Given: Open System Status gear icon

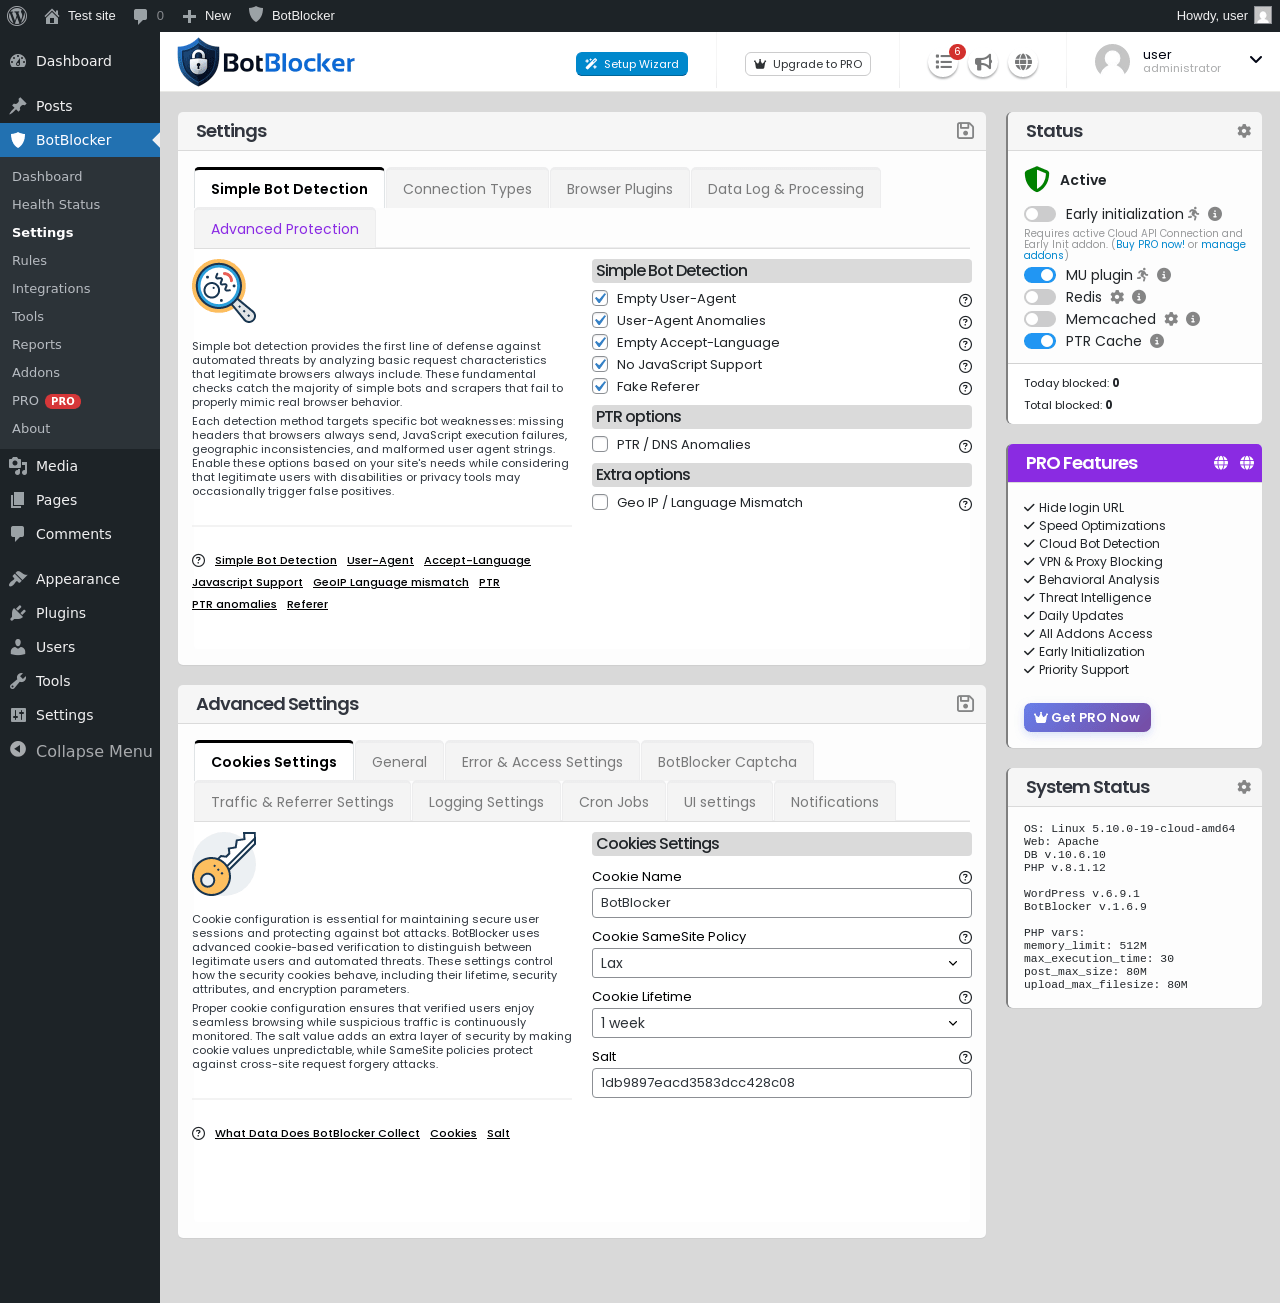Looking at the screenshot, I should click(1244, 787).
